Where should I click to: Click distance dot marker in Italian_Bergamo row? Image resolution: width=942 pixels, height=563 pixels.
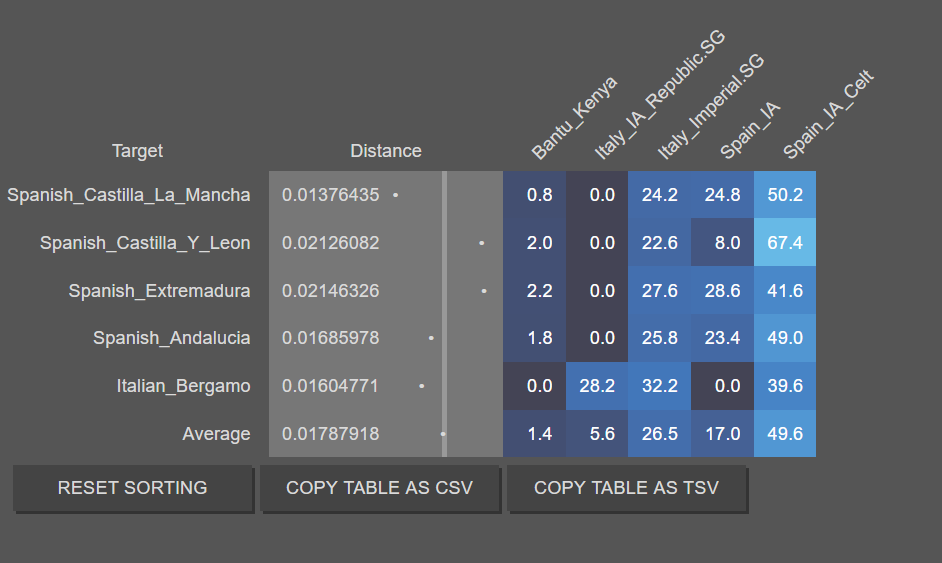pyautogui.click(x=421, y=386)
